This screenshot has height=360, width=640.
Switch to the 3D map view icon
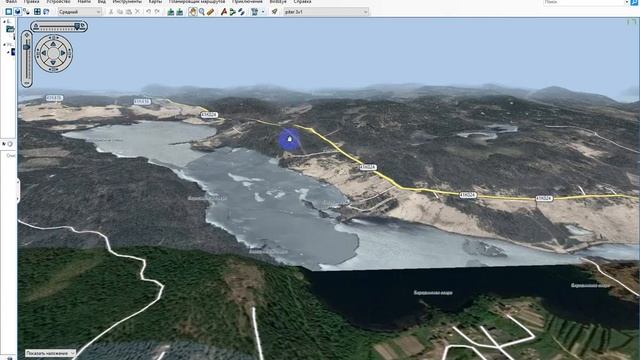pyautogui.click(x=18, y=12)
